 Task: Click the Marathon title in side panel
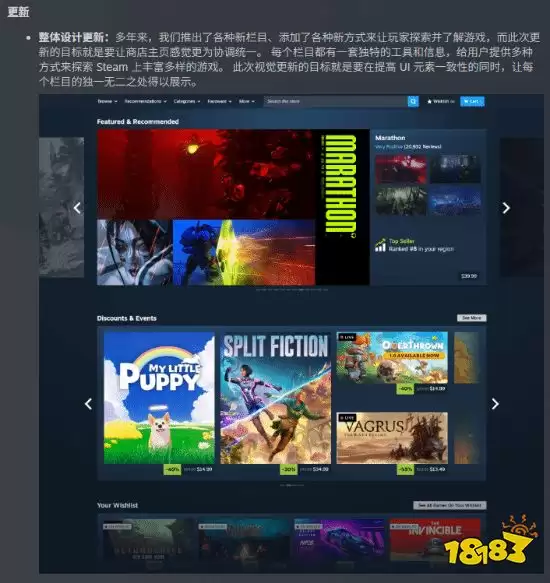tap(390, 138)
